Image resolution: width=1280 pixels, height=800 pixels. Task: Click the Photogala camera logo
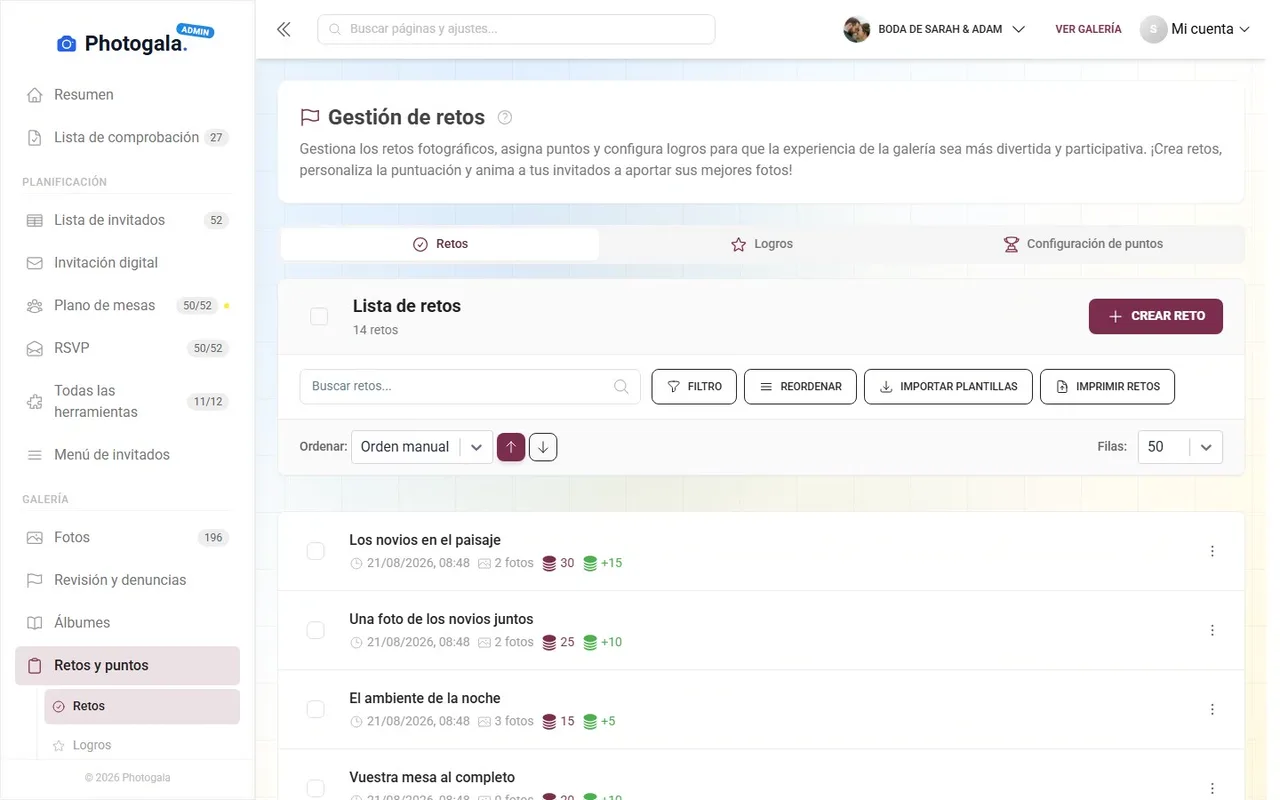click(x=67, y=43)
